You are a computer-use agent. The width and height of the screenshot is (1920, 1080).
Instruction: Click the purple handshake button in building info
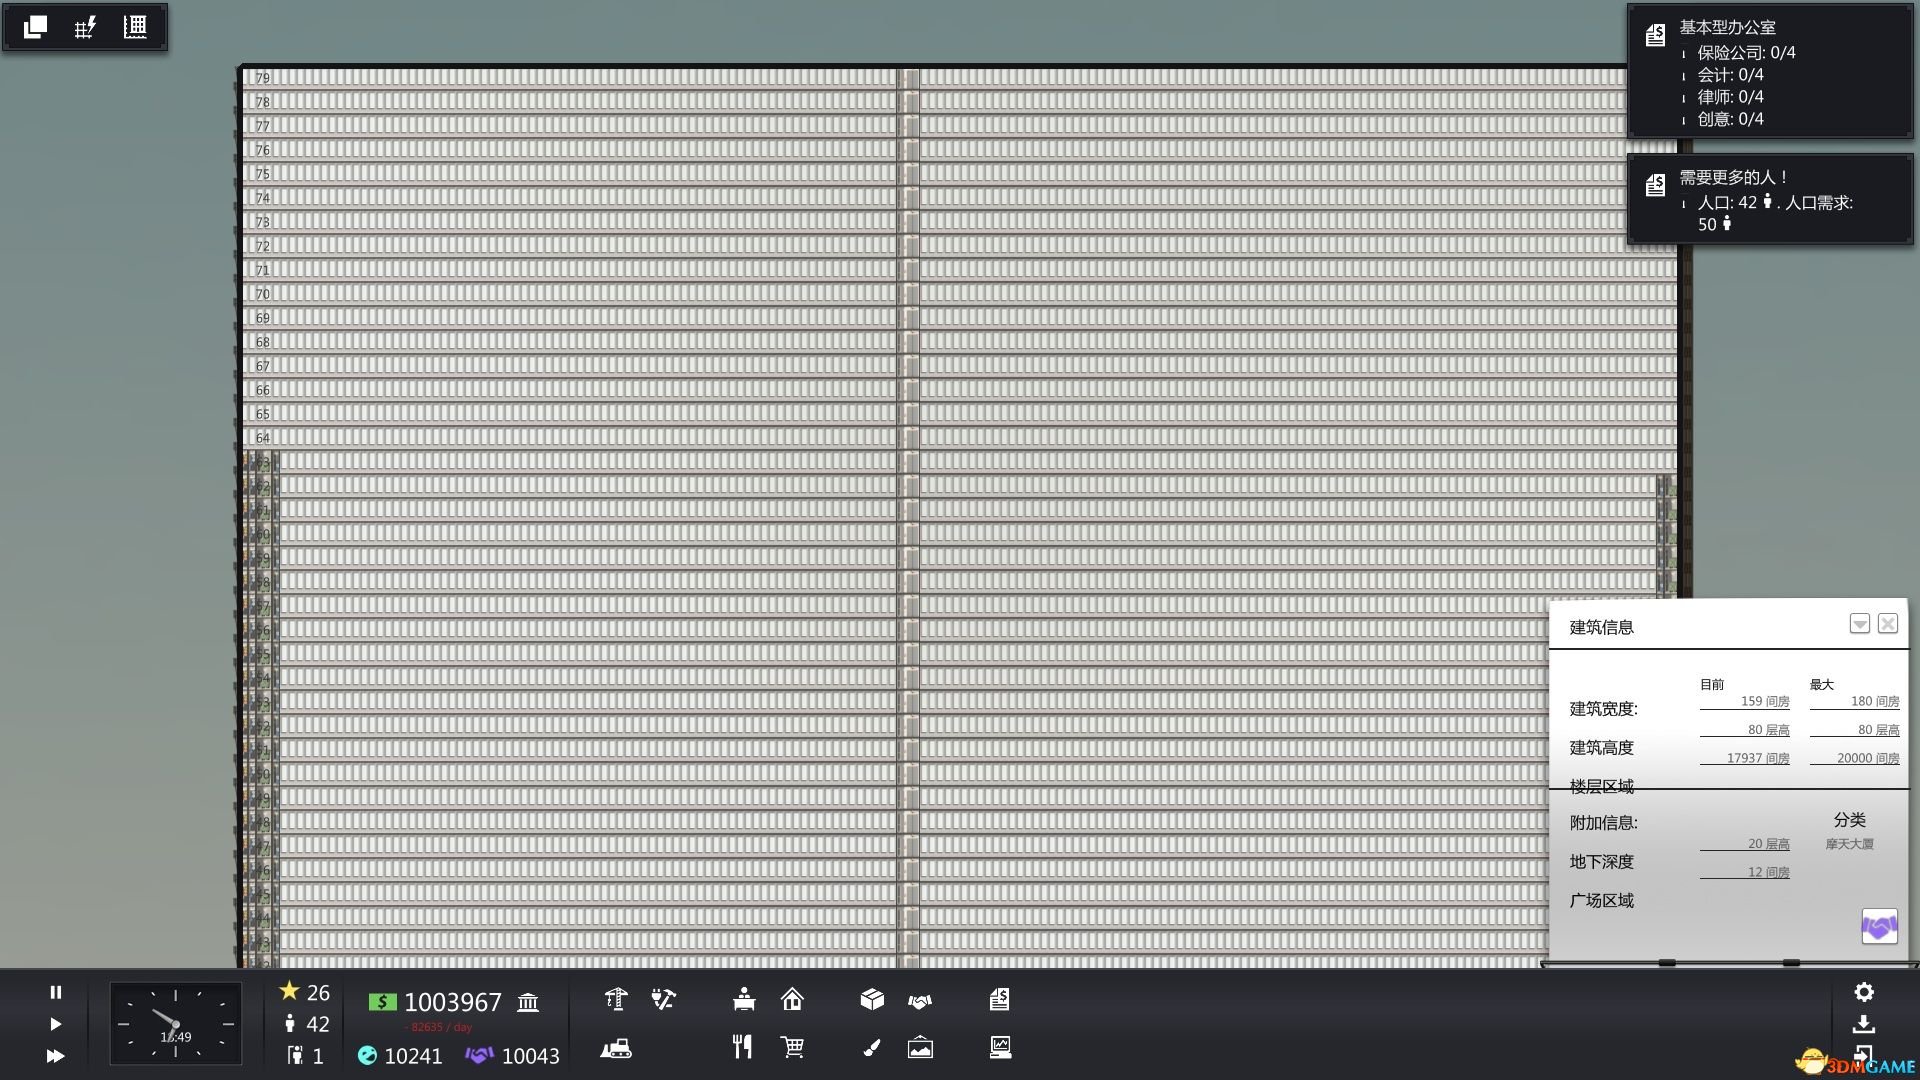tap(1879, 927)
